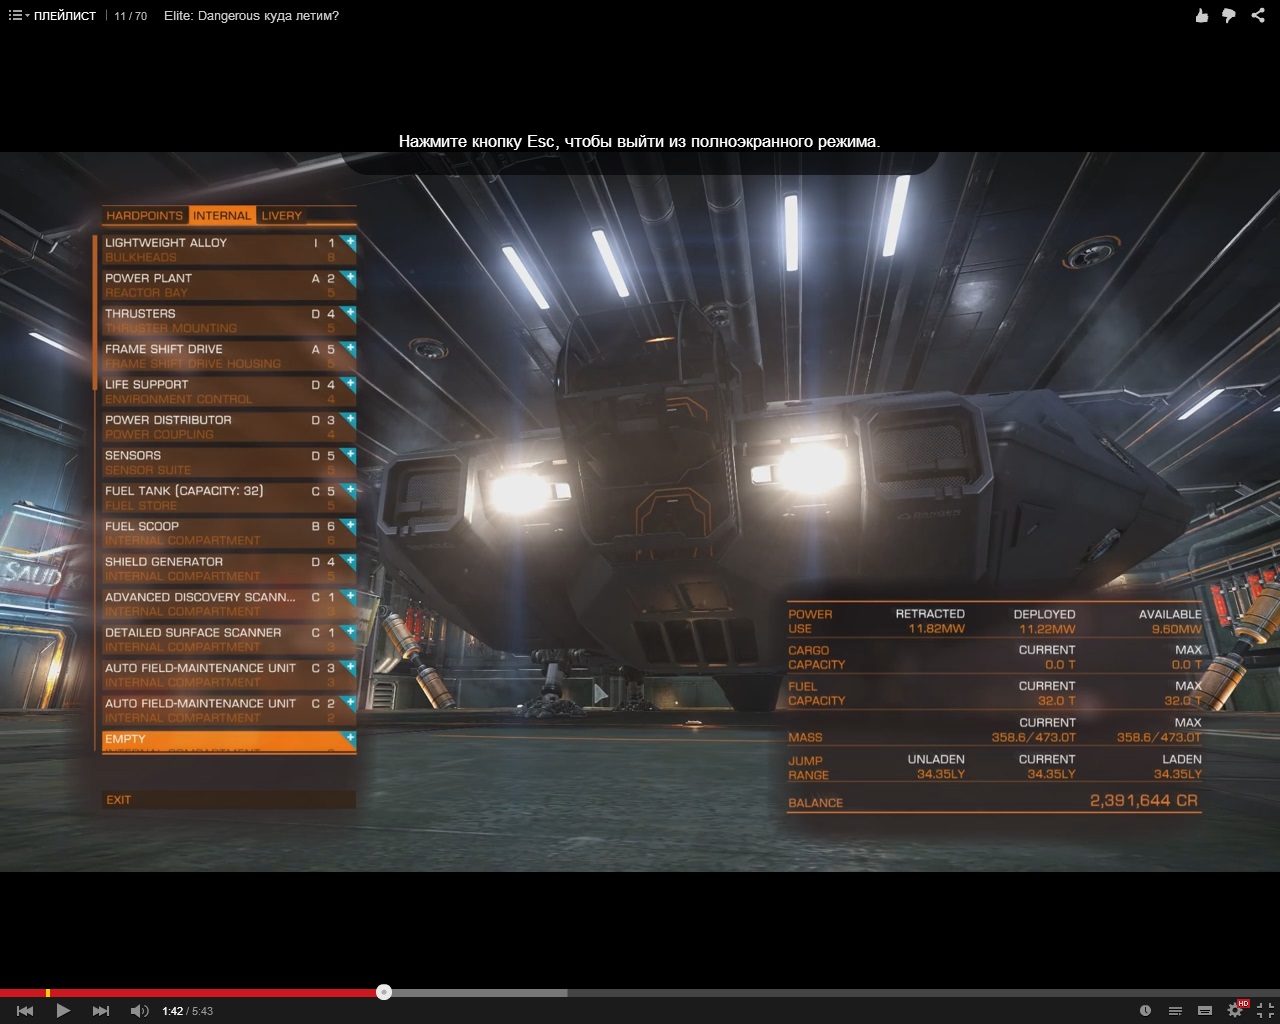Click the plus icon on Shield Generator row
1280x1024 pixels.
tap(350, 561)
